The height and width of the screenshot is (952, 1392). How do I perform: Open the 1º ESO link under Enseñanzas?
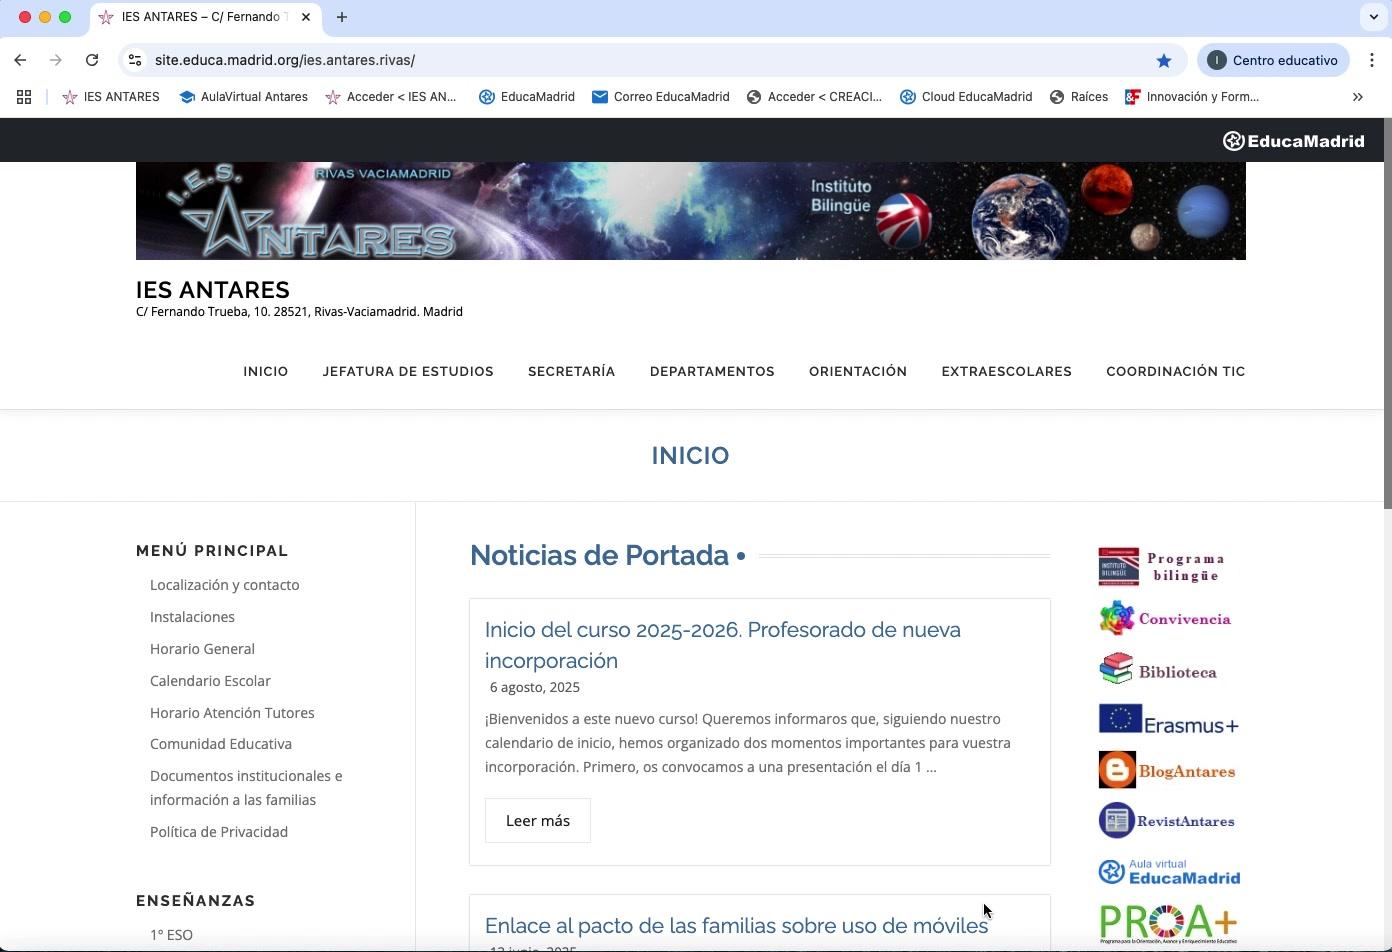[171, 935]
